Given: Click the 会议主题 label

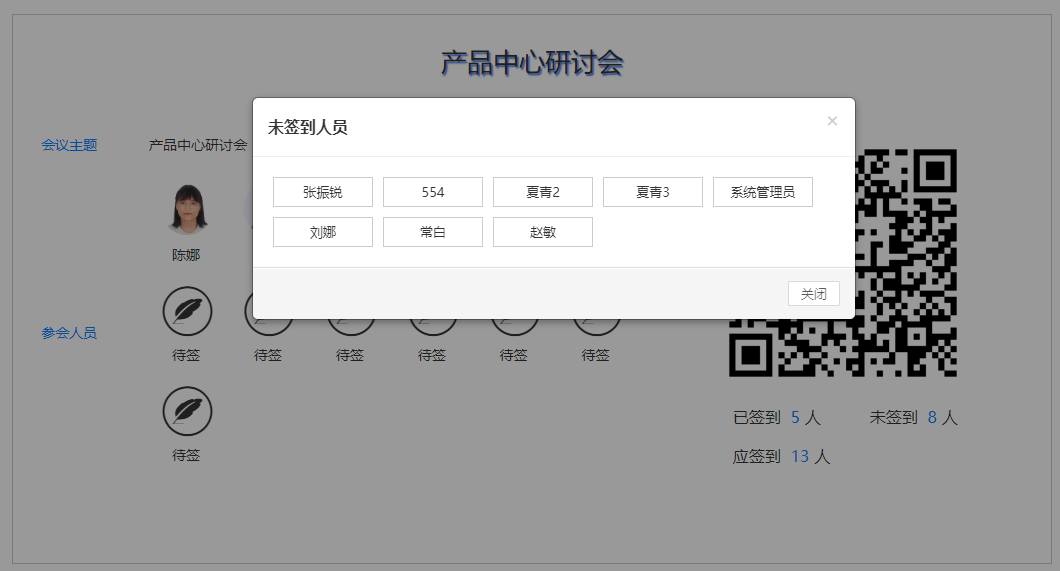Looking at the screenshot, I should tap(69, 145).
